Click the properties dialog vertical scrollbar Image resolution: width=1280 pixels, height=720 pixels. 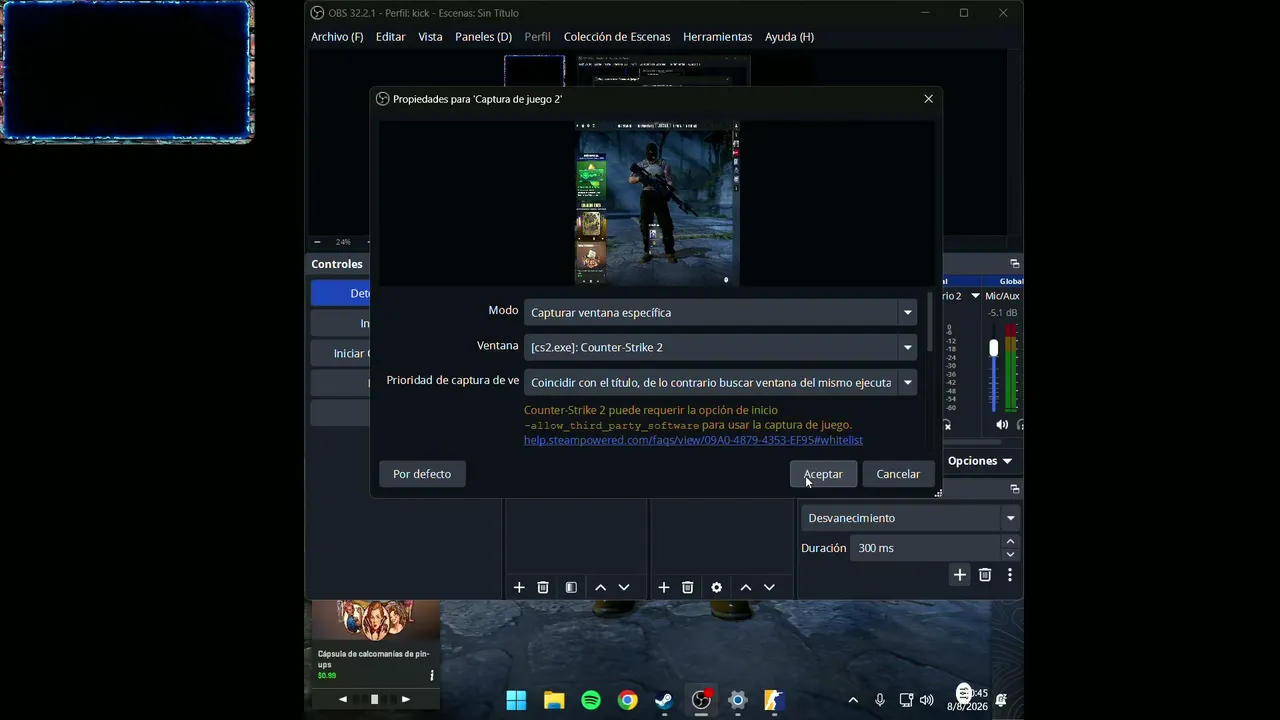(930, 322)
